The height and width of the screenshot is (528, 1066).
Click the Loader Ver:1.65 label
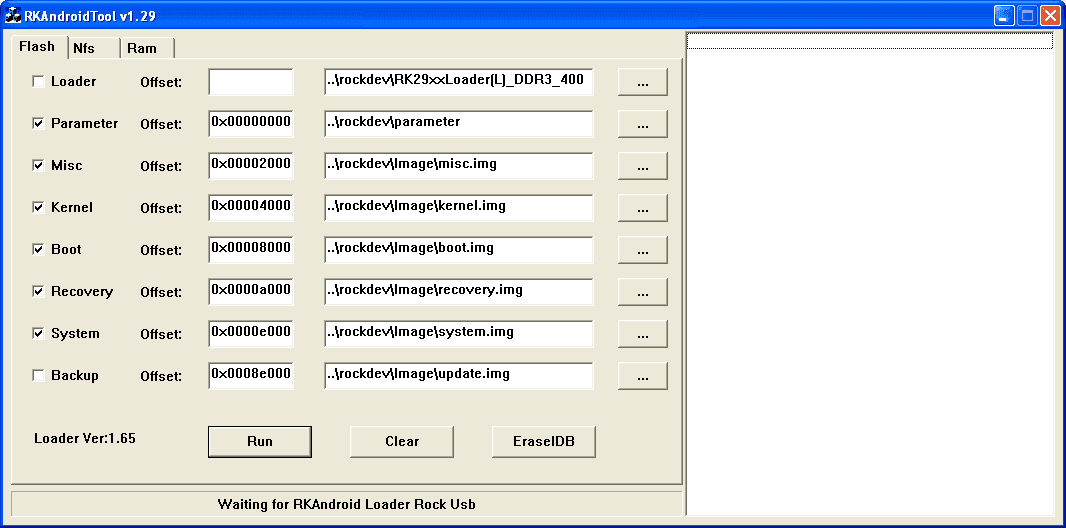click(x=85, y=438)
